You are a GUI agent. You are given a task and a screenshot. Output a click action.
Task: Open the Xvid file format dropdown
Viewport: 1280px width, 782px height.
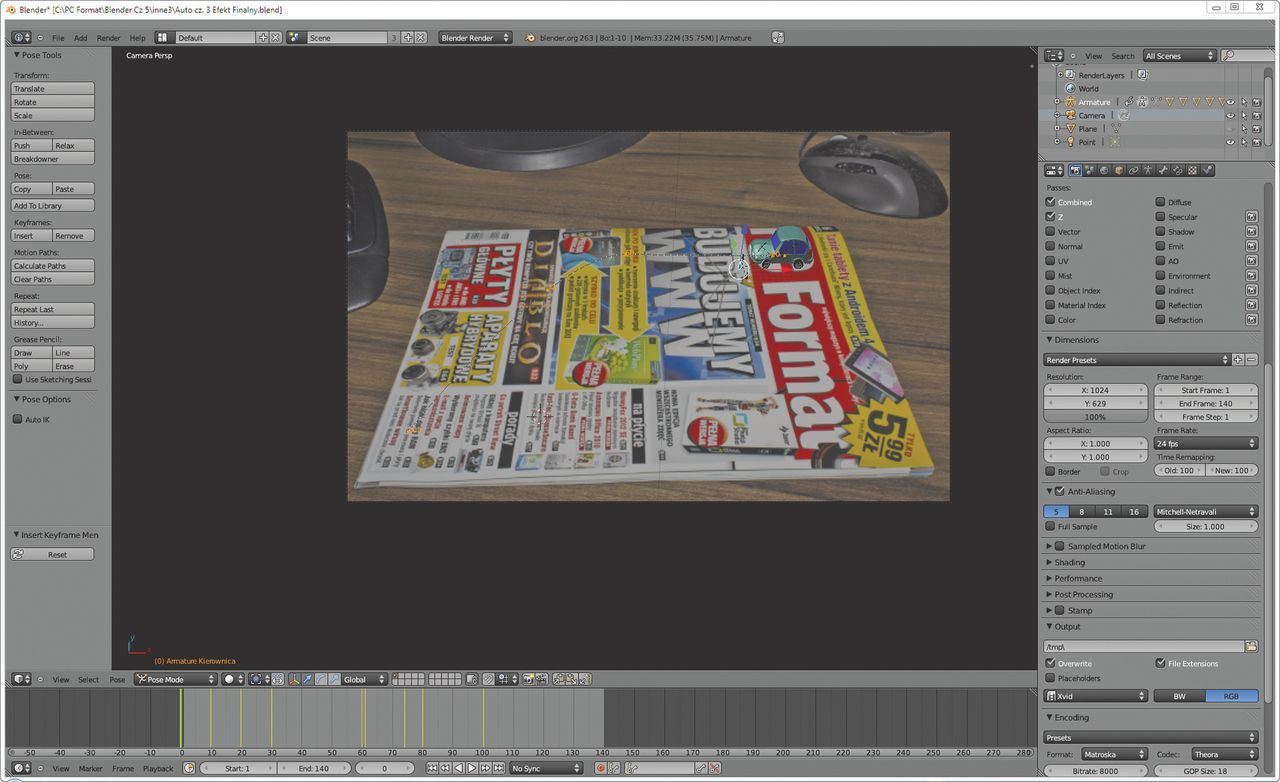click(x=1096, y=696)
